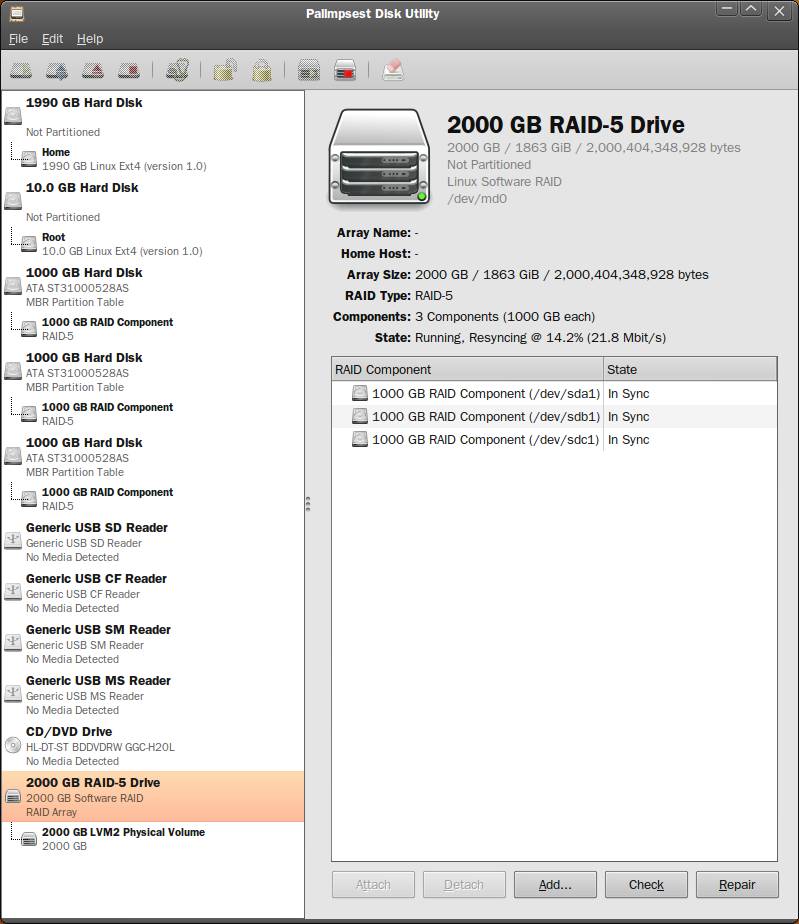Click the Unlock encrypted volume padlock icon
The height and width of the screenshot is (924, 799).
[x=225, y=70]
